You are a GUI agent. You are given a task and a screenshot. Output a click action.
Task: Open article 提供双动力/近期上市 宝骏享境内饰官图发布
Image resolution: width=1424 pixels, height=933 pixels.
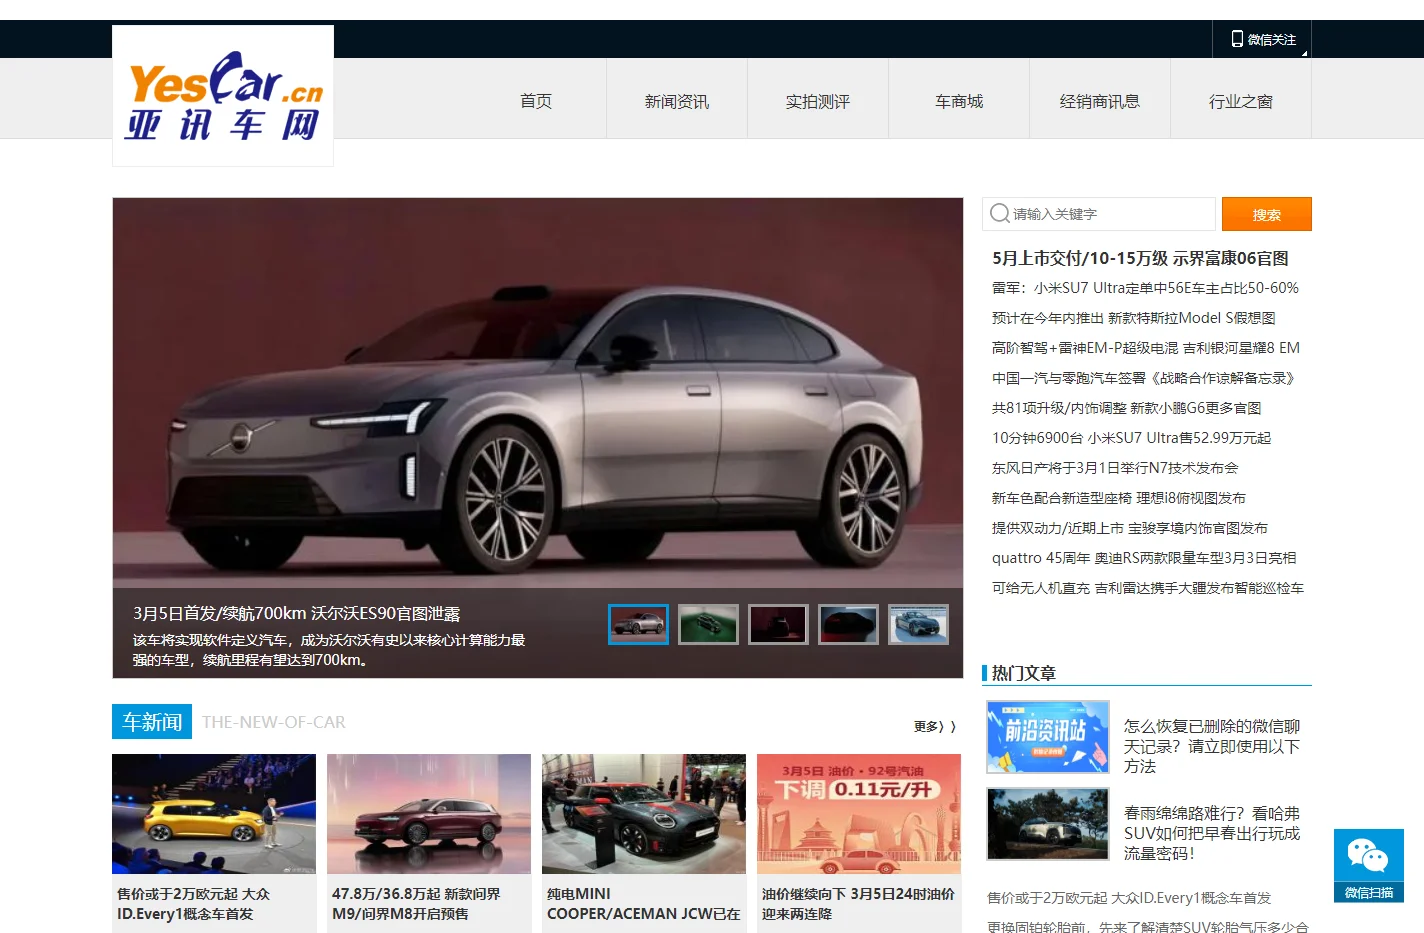pyautogui.click(x=1130, y=528)
